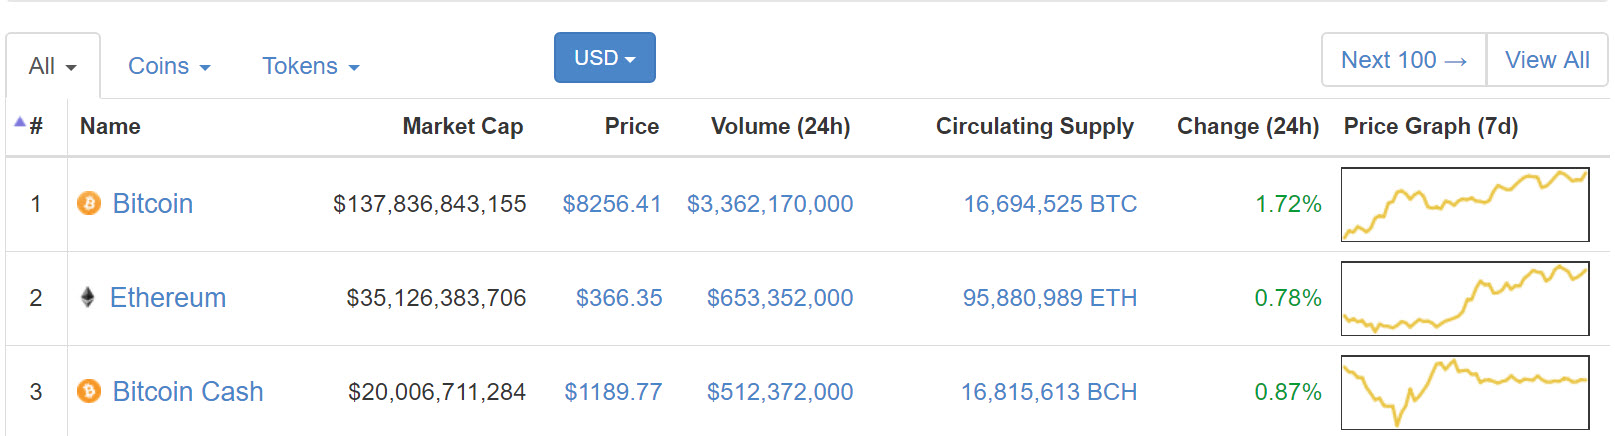Click Bitcoin price $8256.41
The height and width of the screenshot is (436, 1615).
click(x=612, y=204)
